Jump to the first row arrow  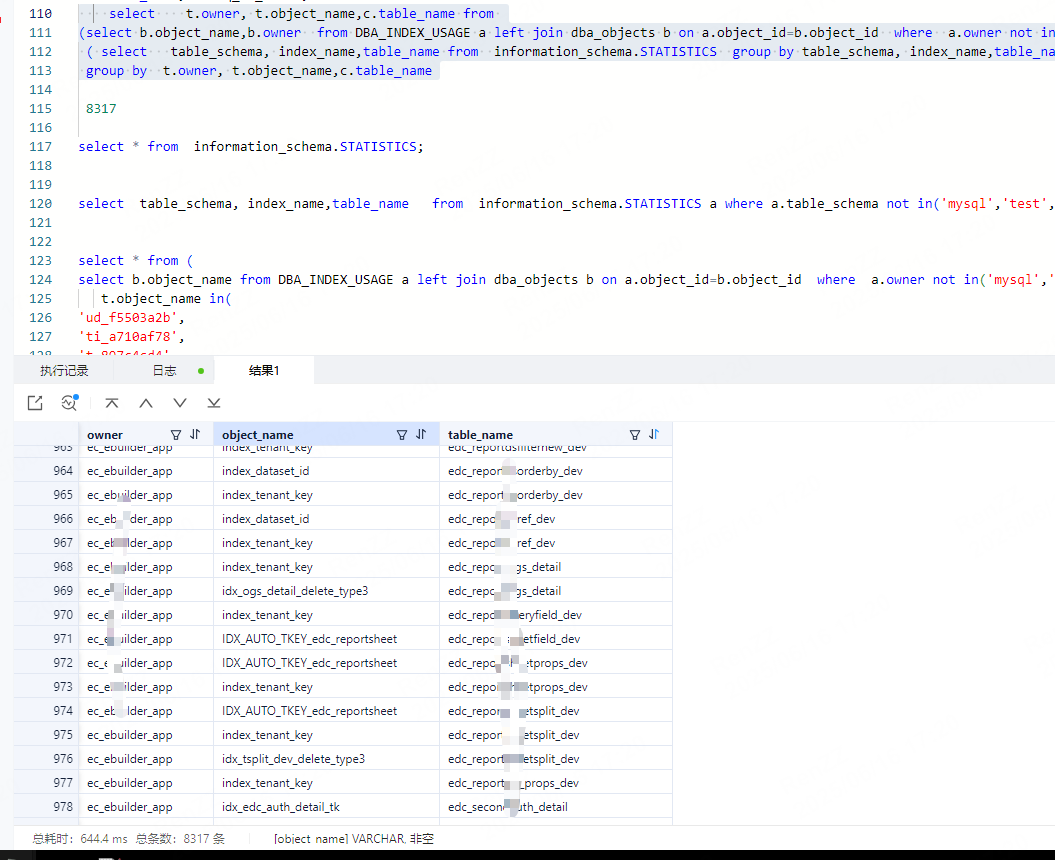[112, 403]
